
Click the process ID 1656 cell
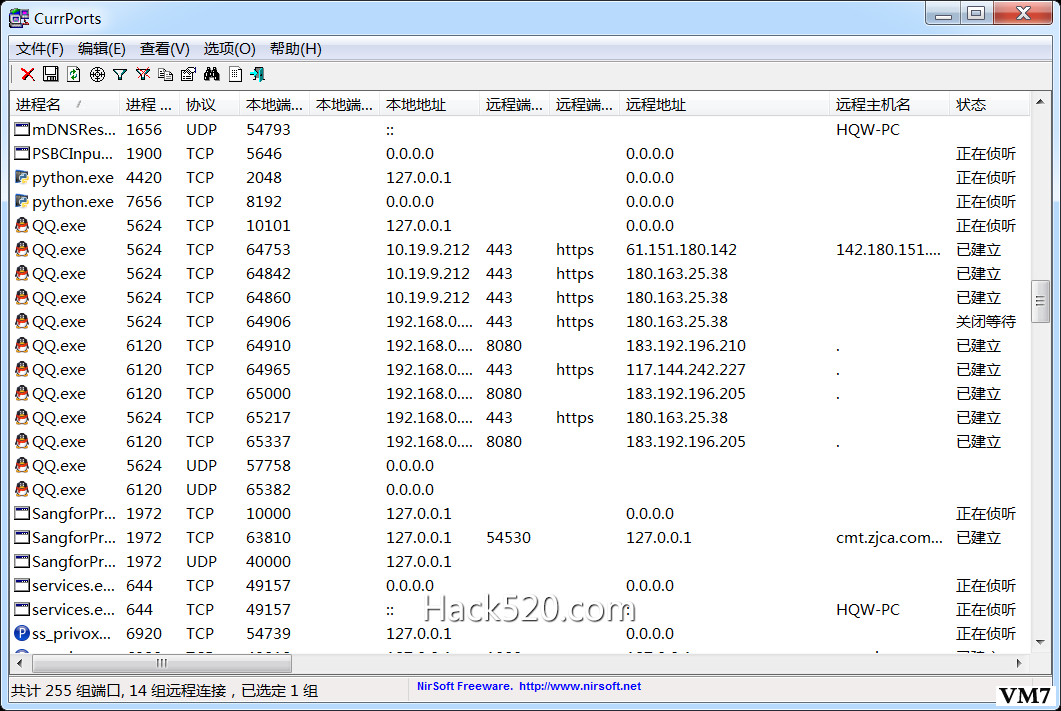tap(144, 129)
